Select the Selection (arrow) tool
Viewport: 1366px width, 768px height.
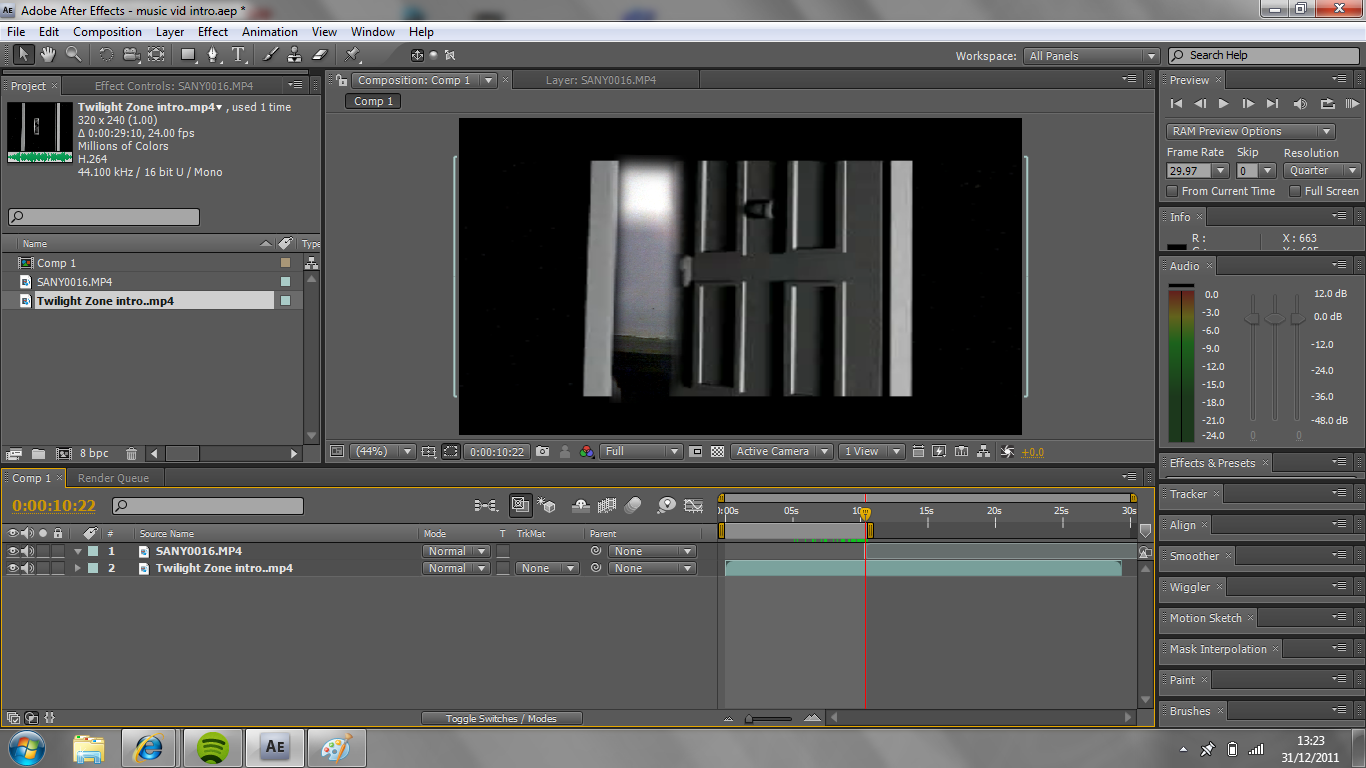[23, 54]
